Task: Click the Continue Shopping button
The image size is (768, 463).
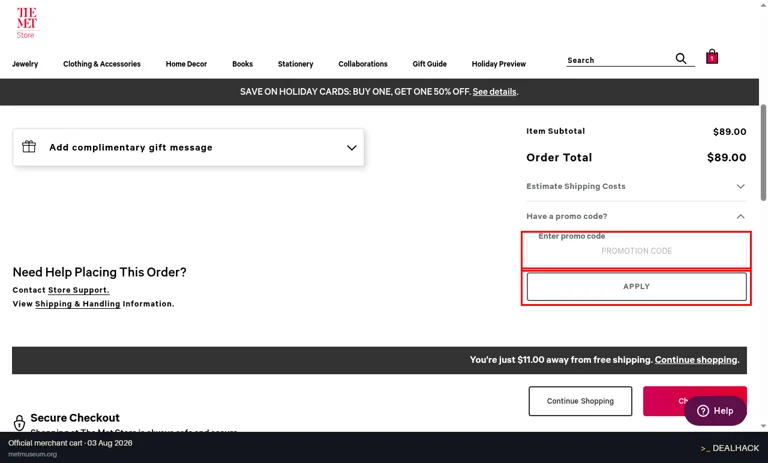Action: tap(580, 401)
